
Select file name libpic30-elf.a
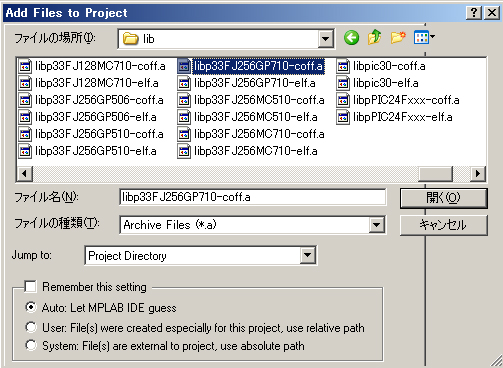(386, 83)
